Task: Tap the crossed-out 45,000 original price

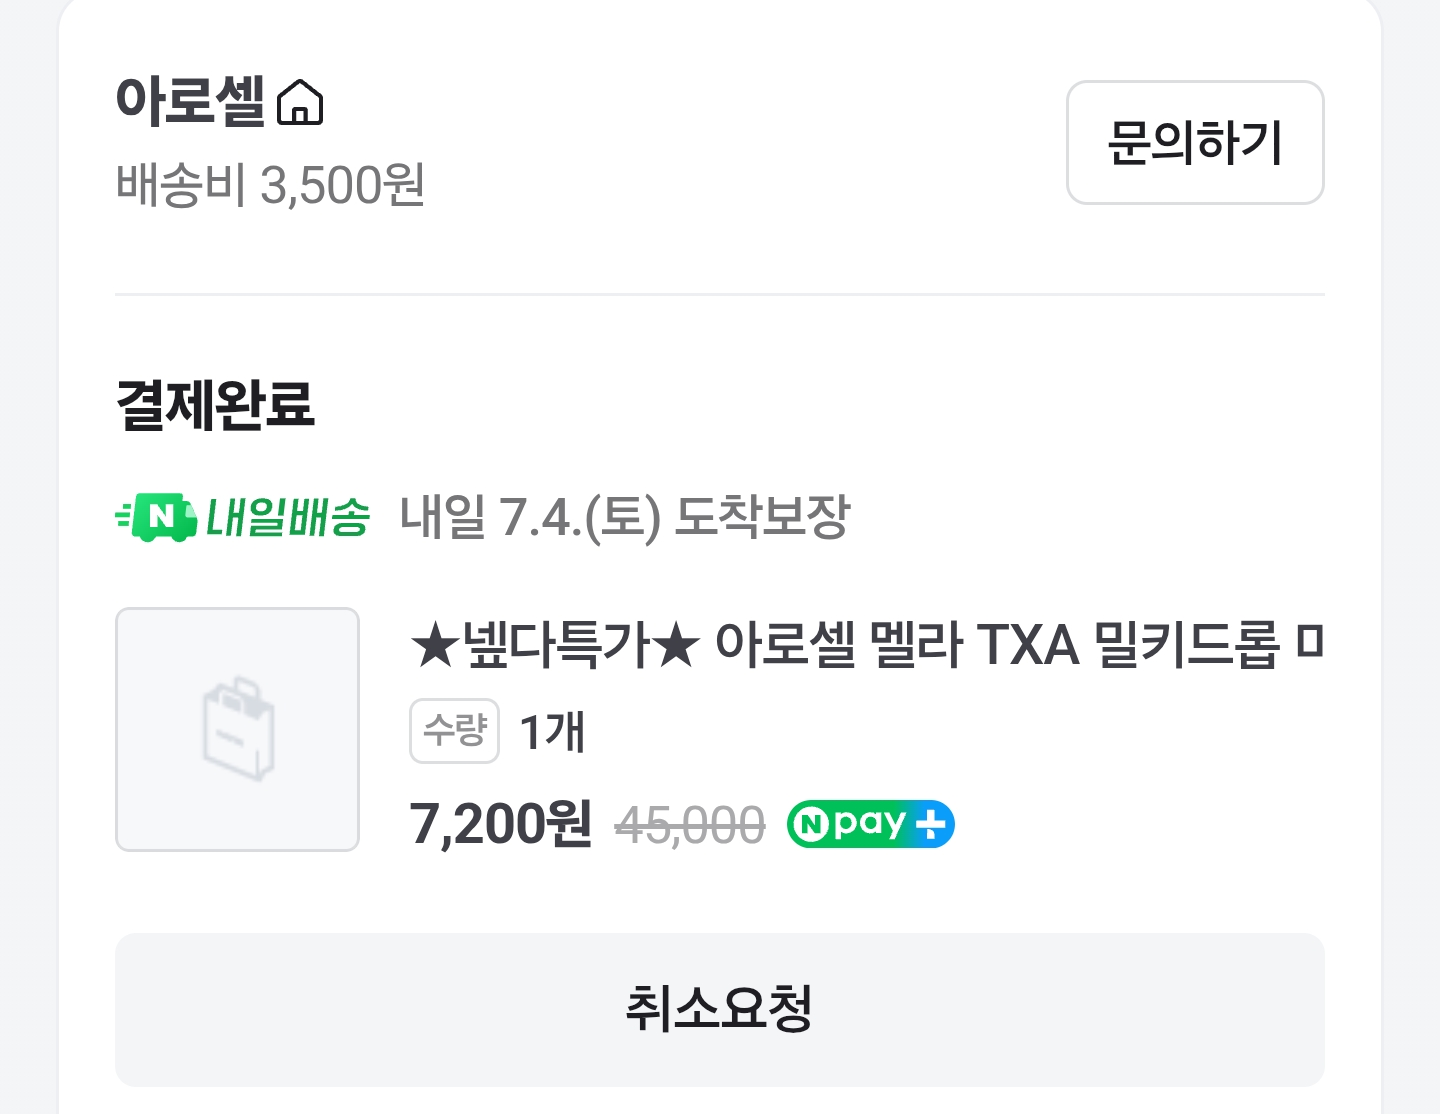Action: pyautogui.click(x=690, y=826)
